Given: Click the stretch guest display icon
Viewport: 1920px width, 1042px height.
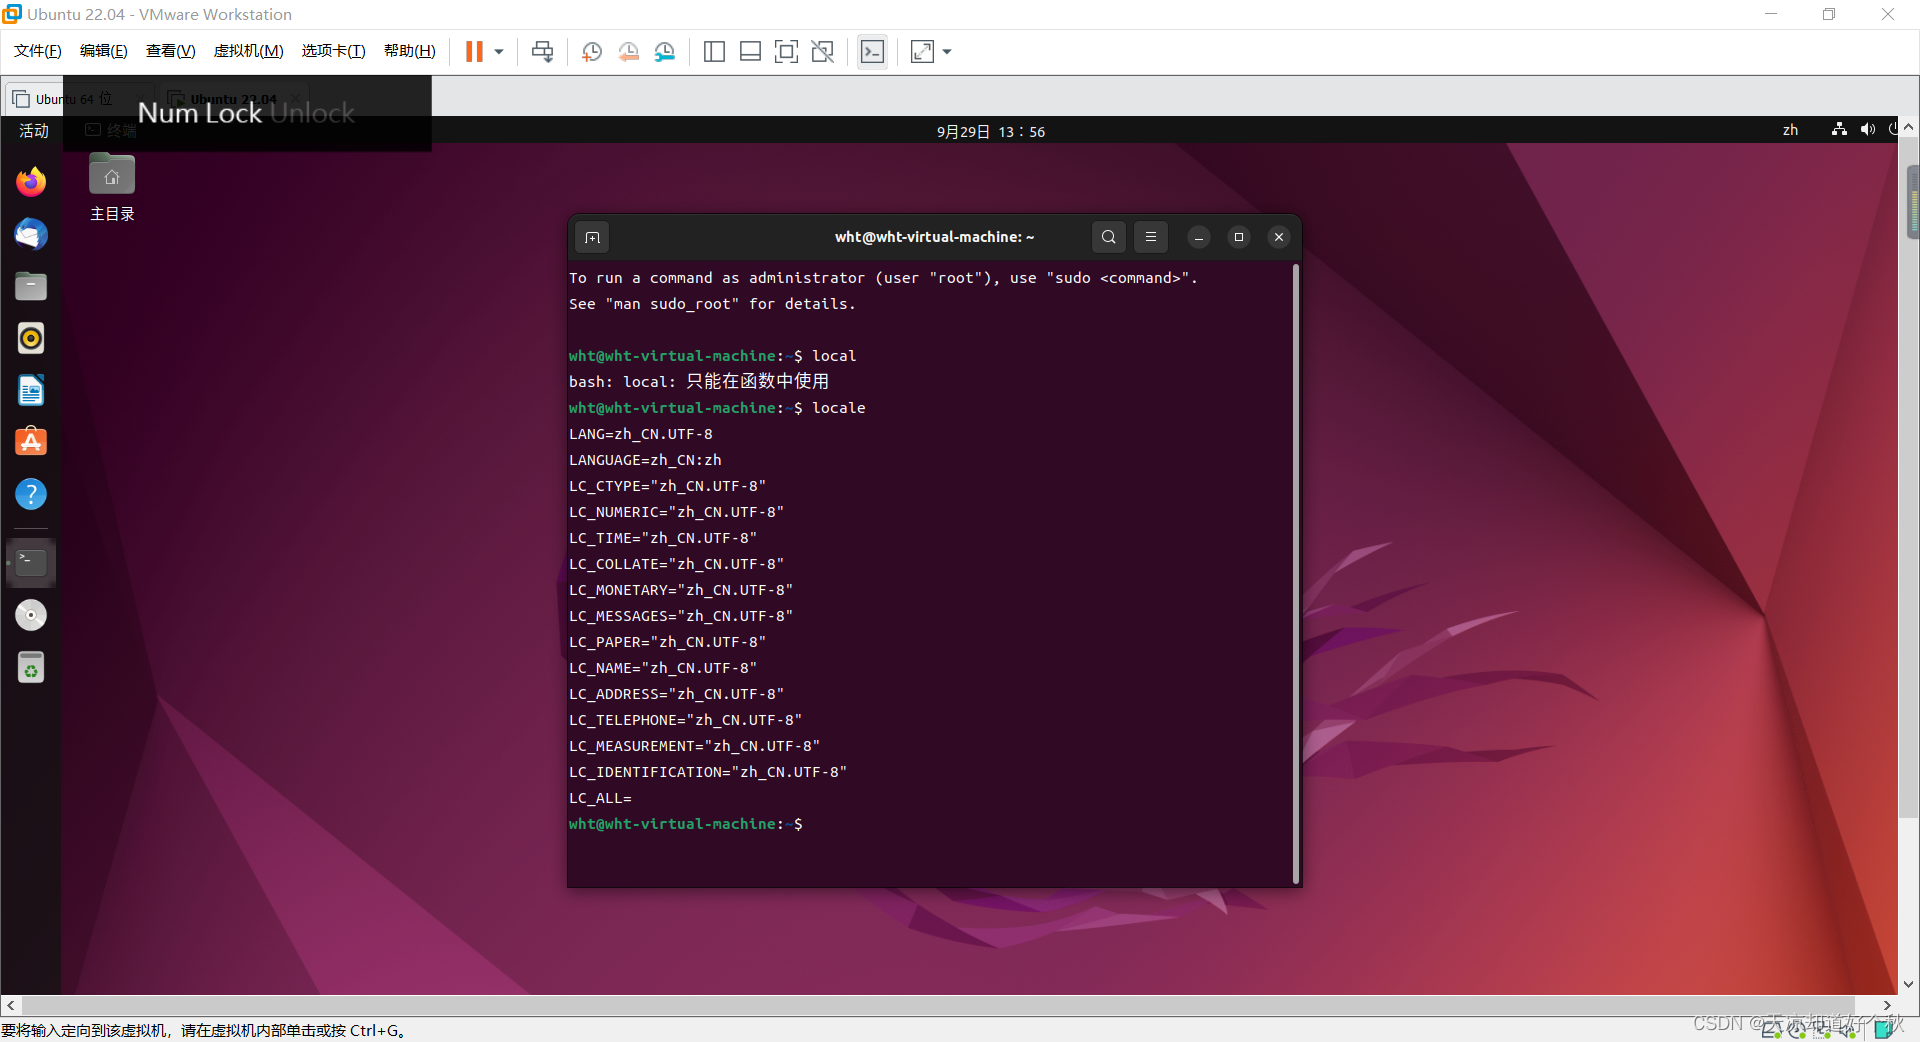Looking at the screenshot, I should pos(922,52).
